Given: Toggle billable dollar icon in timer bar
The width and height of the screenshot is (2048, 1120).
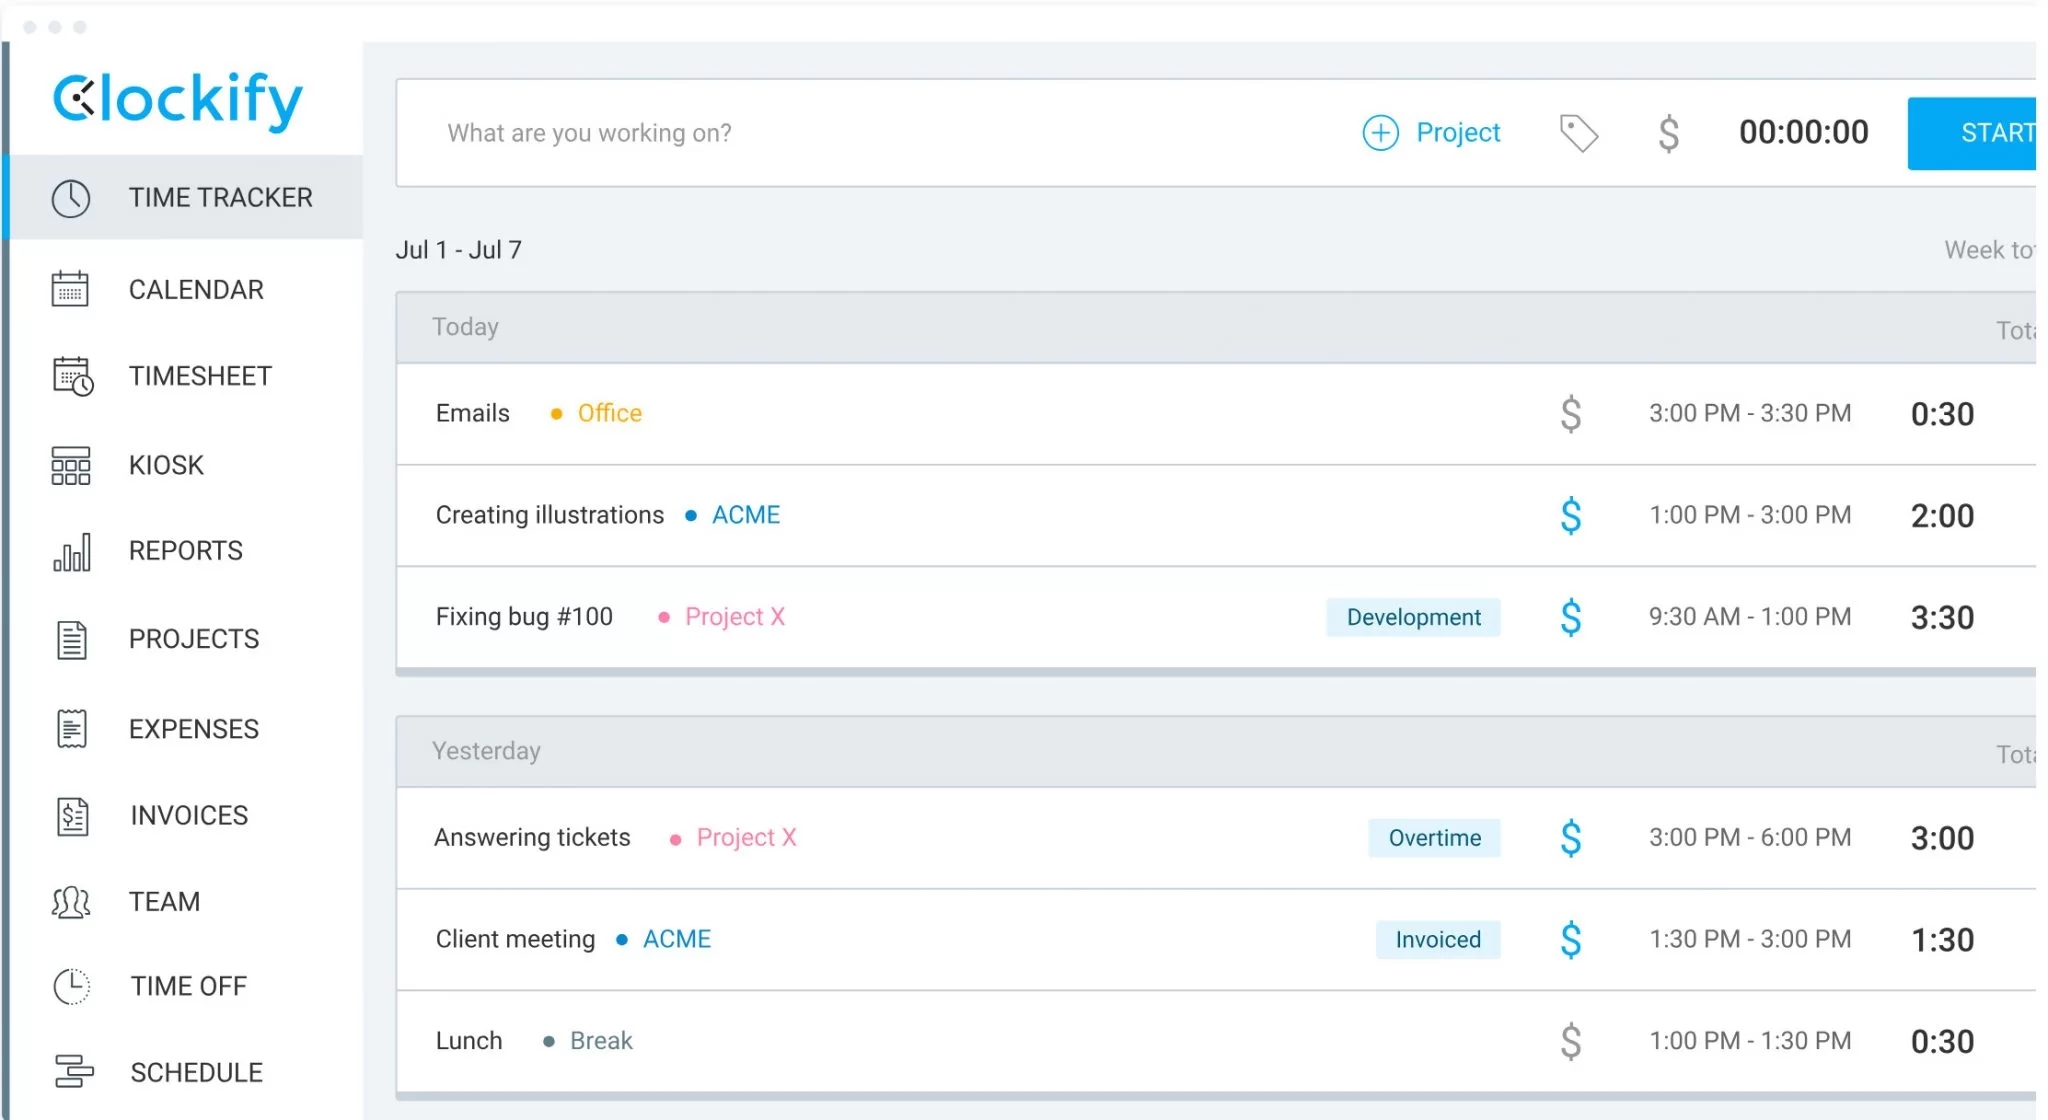Looking at the screenshot, I should [1668, 133].
